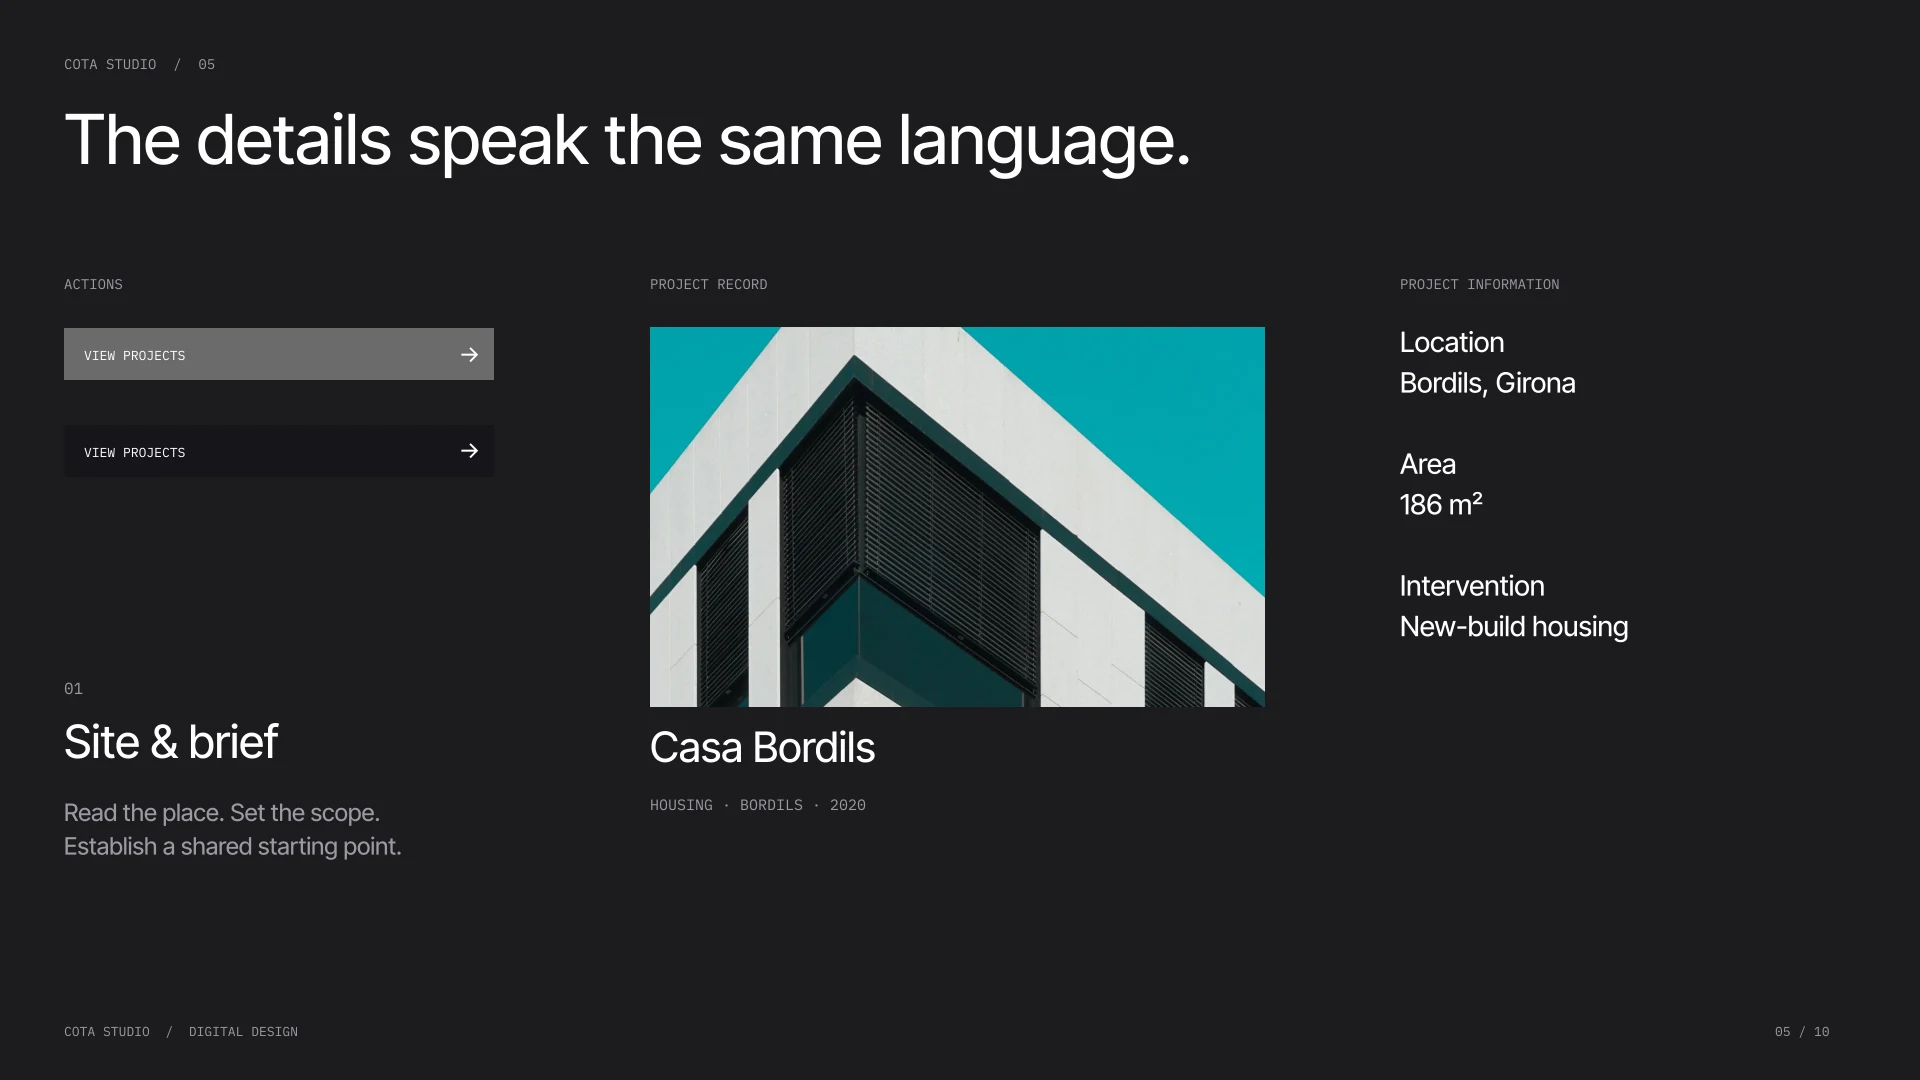1920x1080 pixels.
Task: Click the dark VIEW PROJECTS button
Action: (279, 451)
